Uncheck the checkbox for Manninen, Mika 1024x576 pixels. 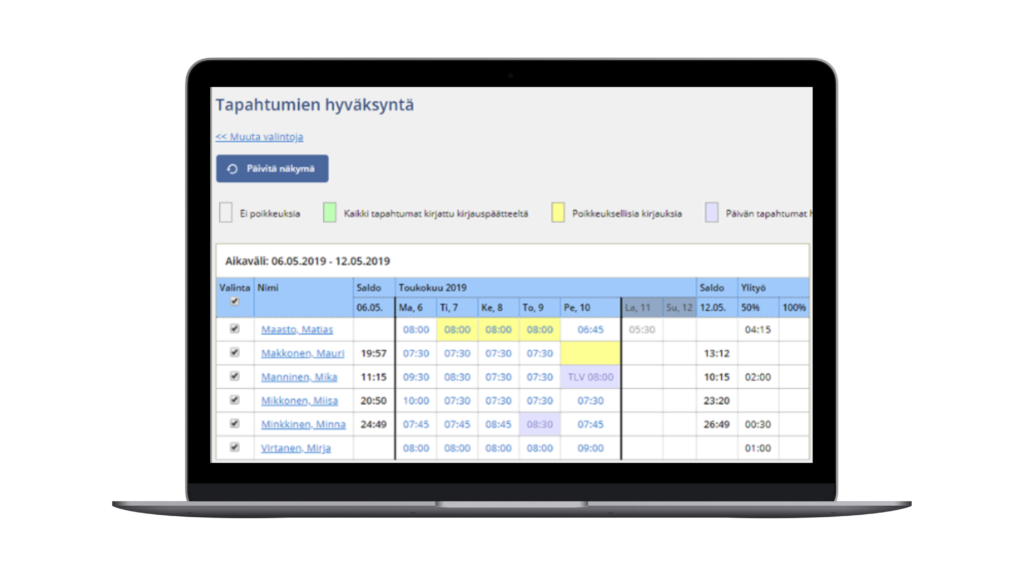click(235, 377)
